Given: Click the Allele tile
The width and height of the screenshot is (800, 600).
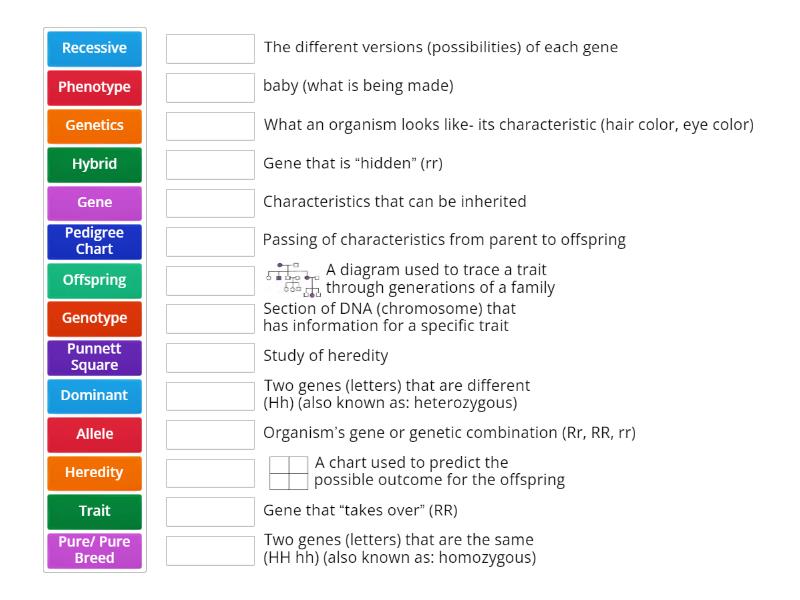Looking at the screenshot, I should click(x=94, y=434).
